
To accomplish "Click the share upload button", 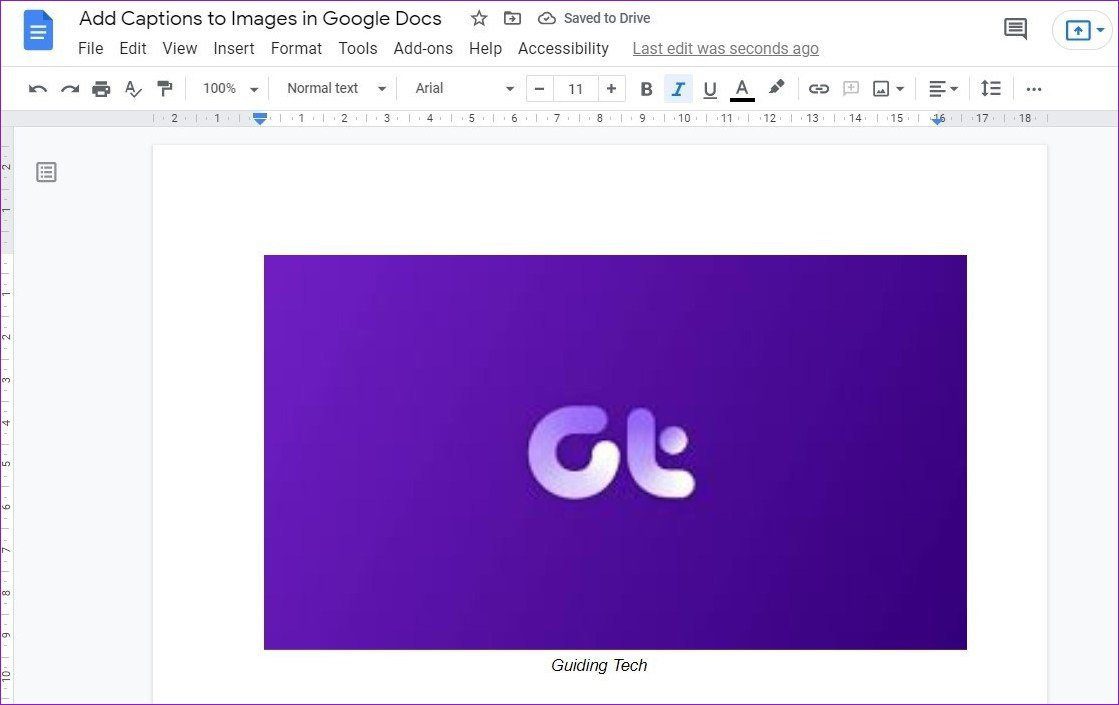I will [1078, 31].
